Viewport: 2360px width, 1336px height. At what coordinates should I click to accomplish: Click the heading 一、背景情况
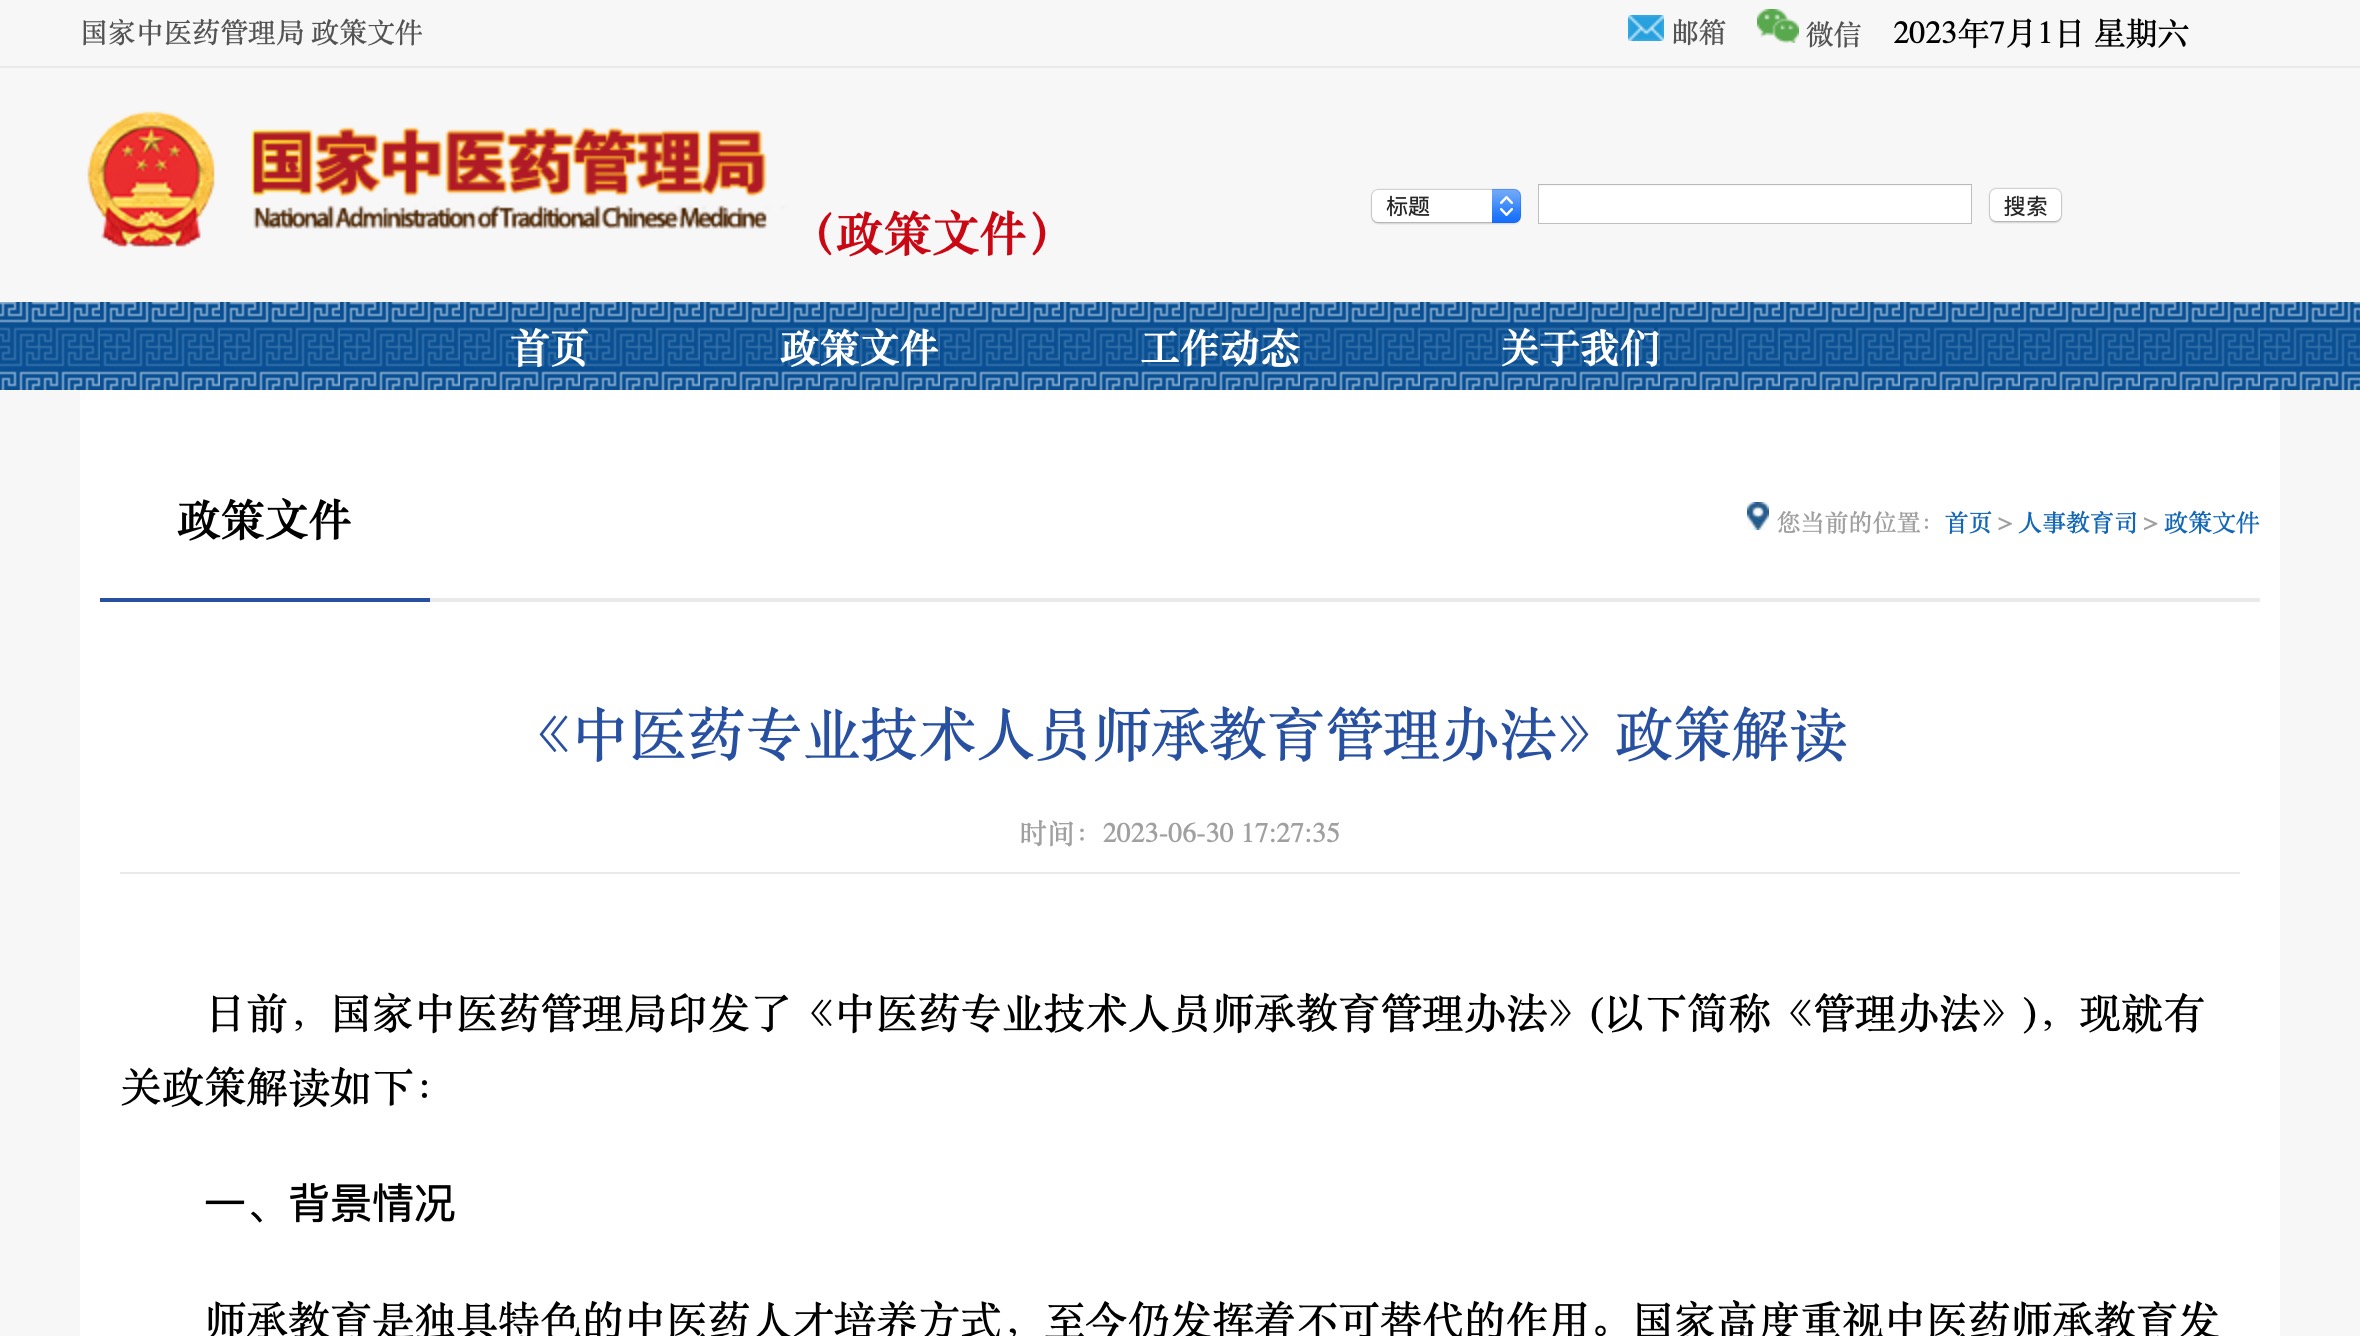coord(330,1203)
